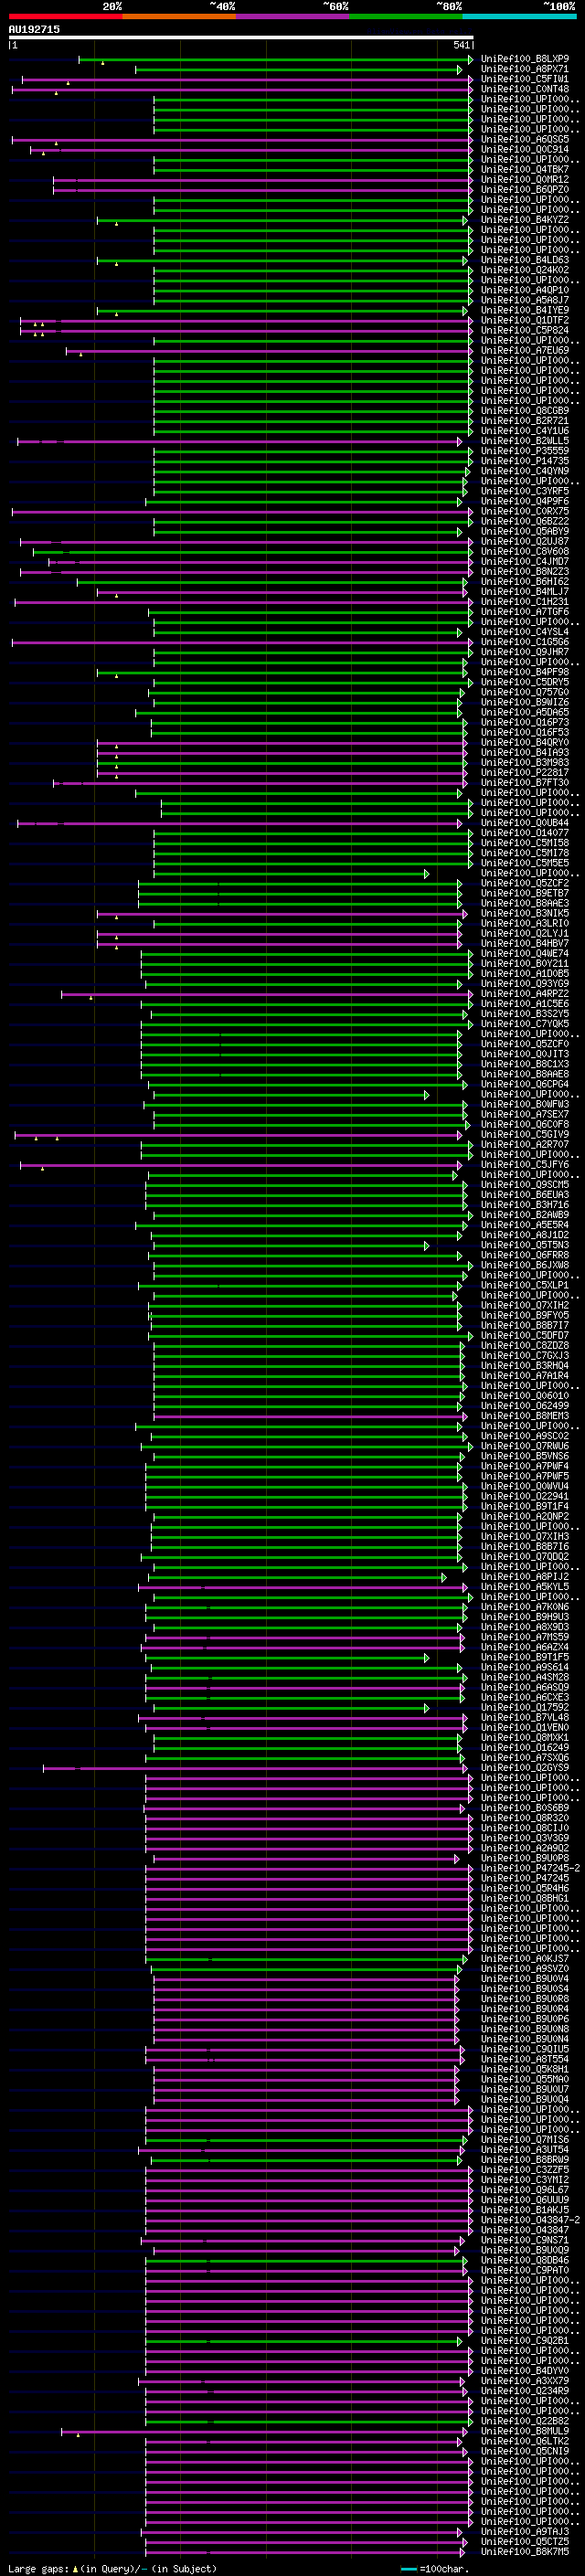Click hit label UniRef100_Q6BZ22
585x2576 pixels.
pos(525,521)
